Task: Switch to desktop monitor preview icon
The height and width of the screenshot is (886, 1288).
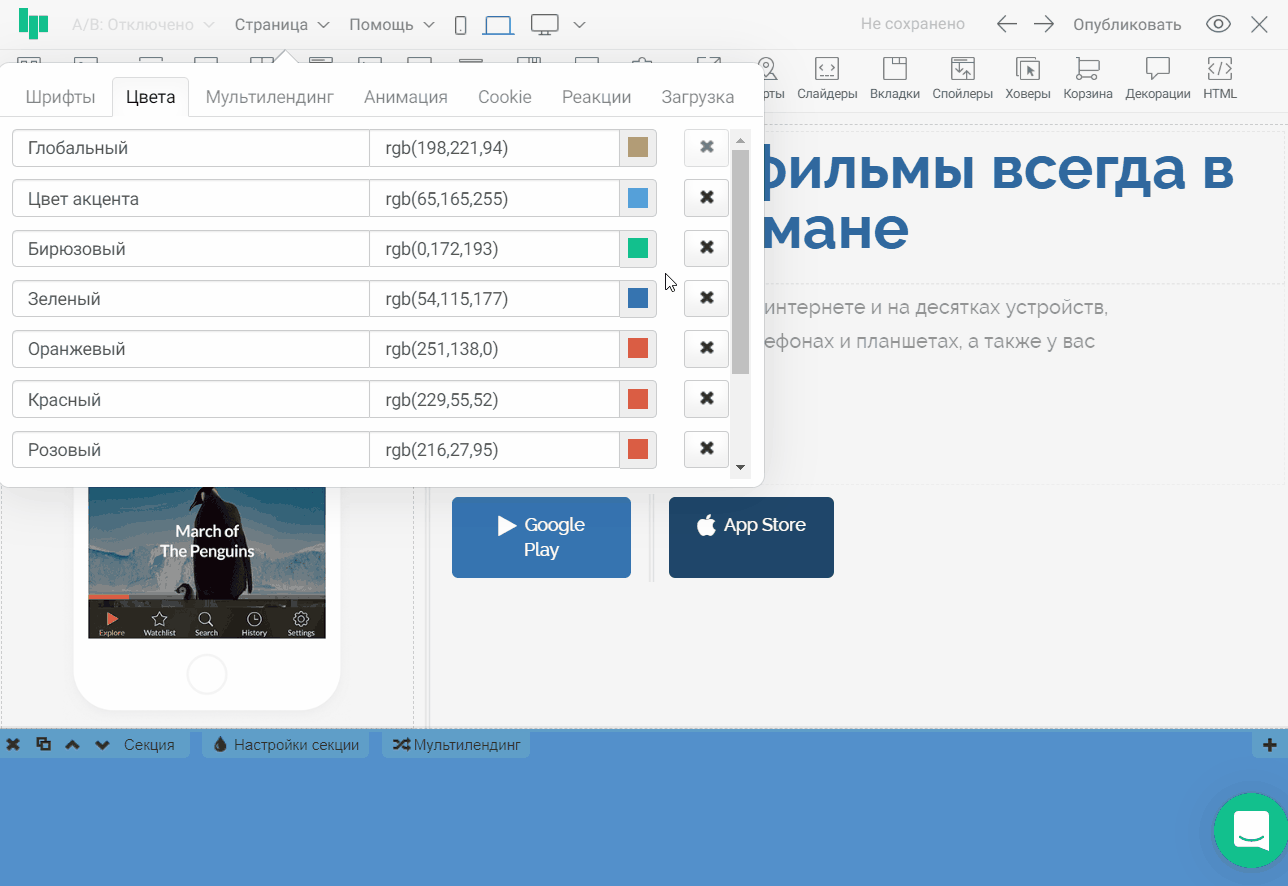Action: point(544,25)
